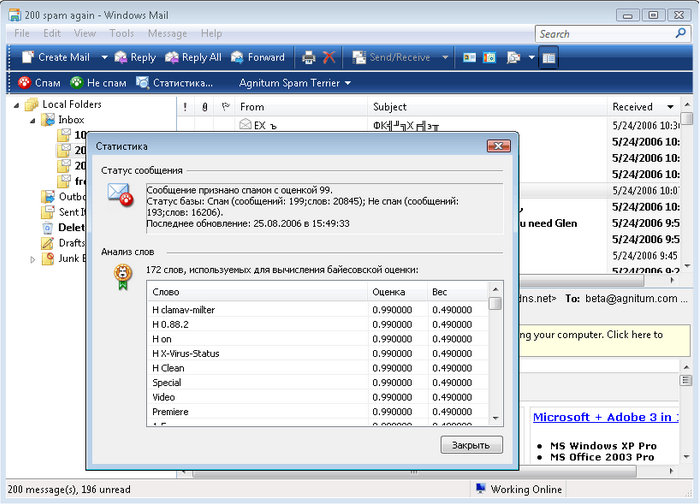The height and width of the screenshot is (504, 700).
Task: Select the 'Video' word row
Action: pyautogui.click(x=318, y=397)
